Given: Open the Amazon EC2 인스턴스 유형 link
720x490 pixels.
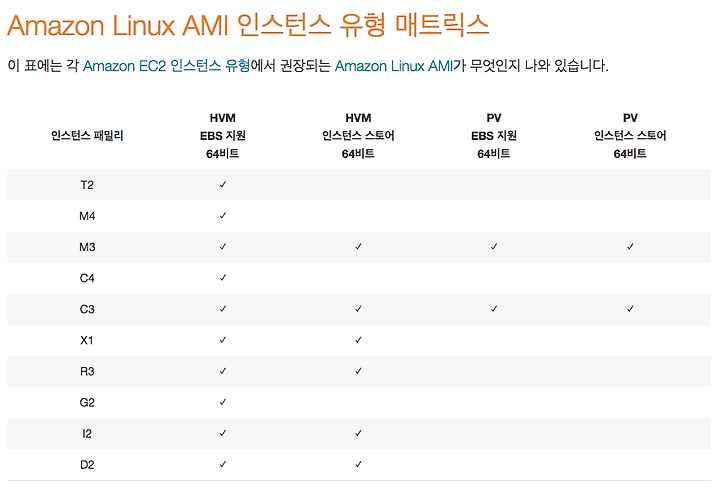Looking at the screenshot, I should click(x=166, y=66).
